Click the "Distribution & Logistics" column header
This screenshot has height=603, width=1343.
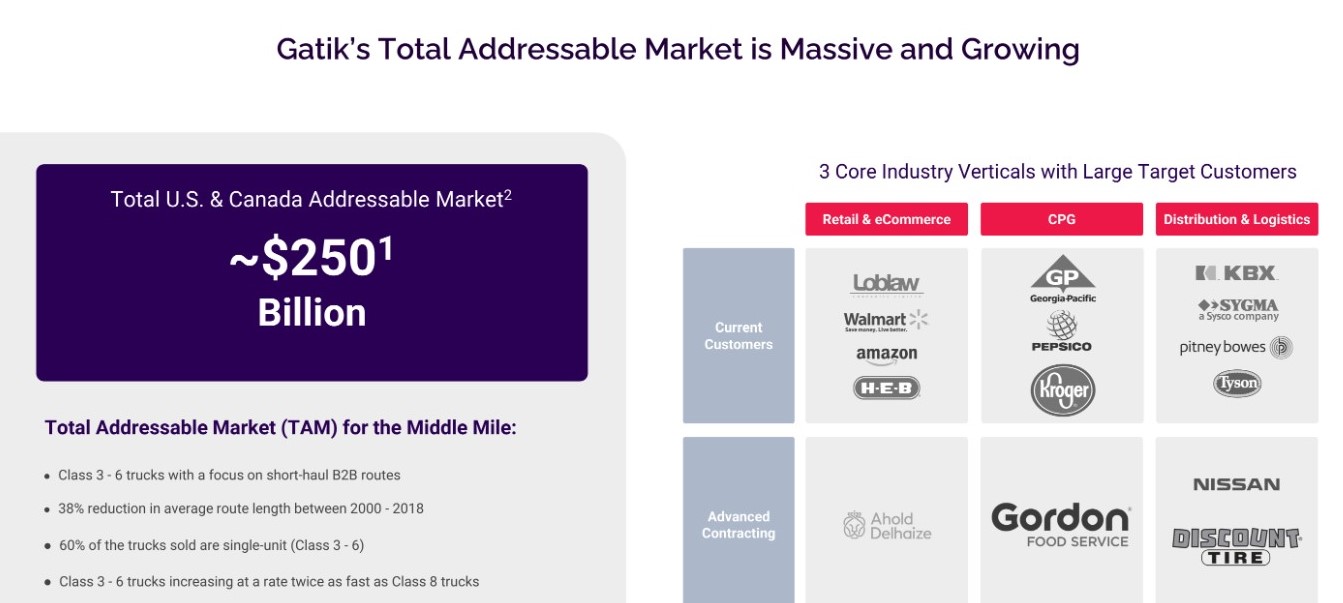pos(1237,219)
